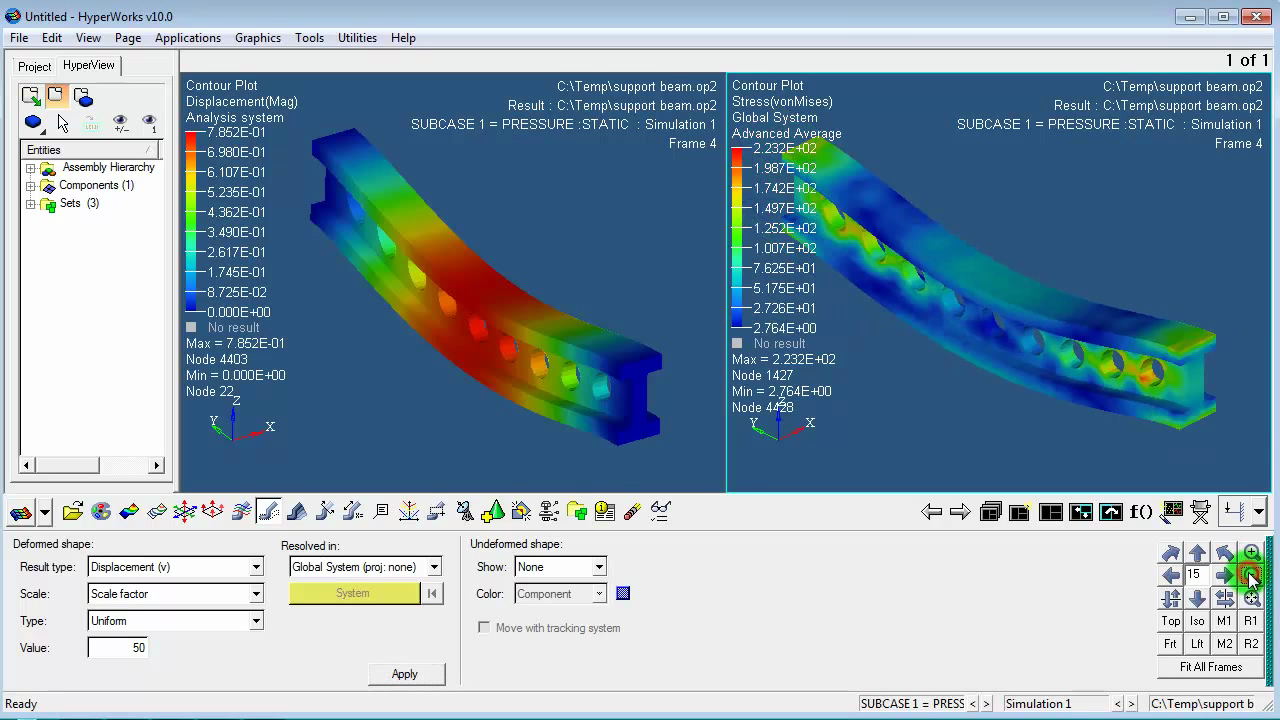Image resolution: width=1280 pixels, height=720 pixels.
Task: Click the Entities column header
Action: [x=90, y=150]
